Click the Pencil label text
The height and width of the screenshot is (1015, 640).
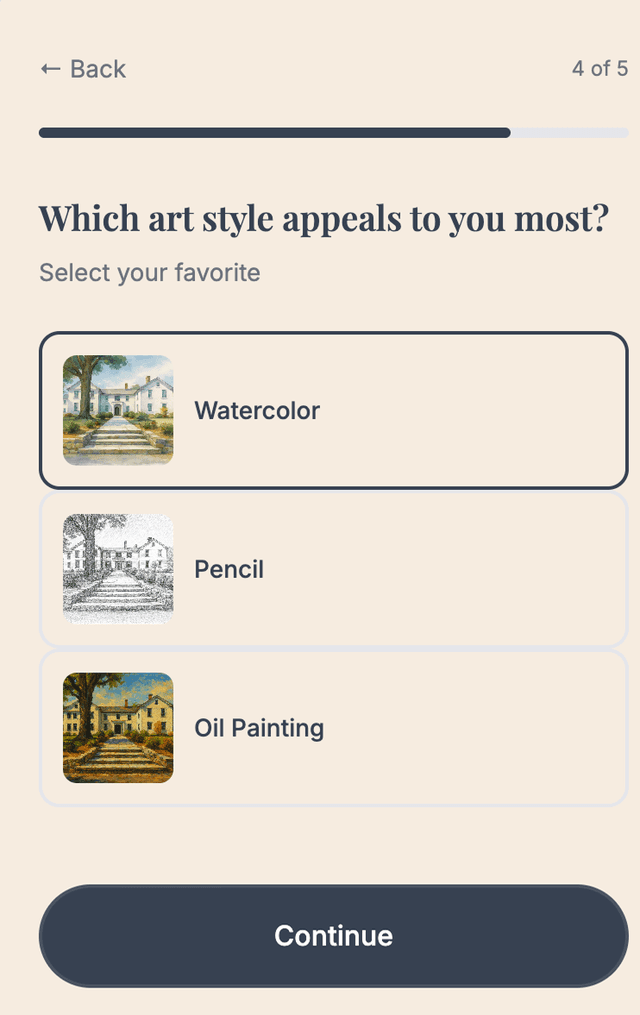pyautogui.click(x=229, y=568)
